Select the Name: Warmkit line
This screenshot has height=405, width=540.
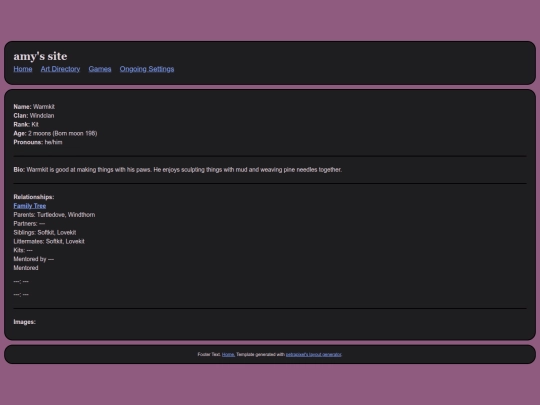(x=34, y=107)
